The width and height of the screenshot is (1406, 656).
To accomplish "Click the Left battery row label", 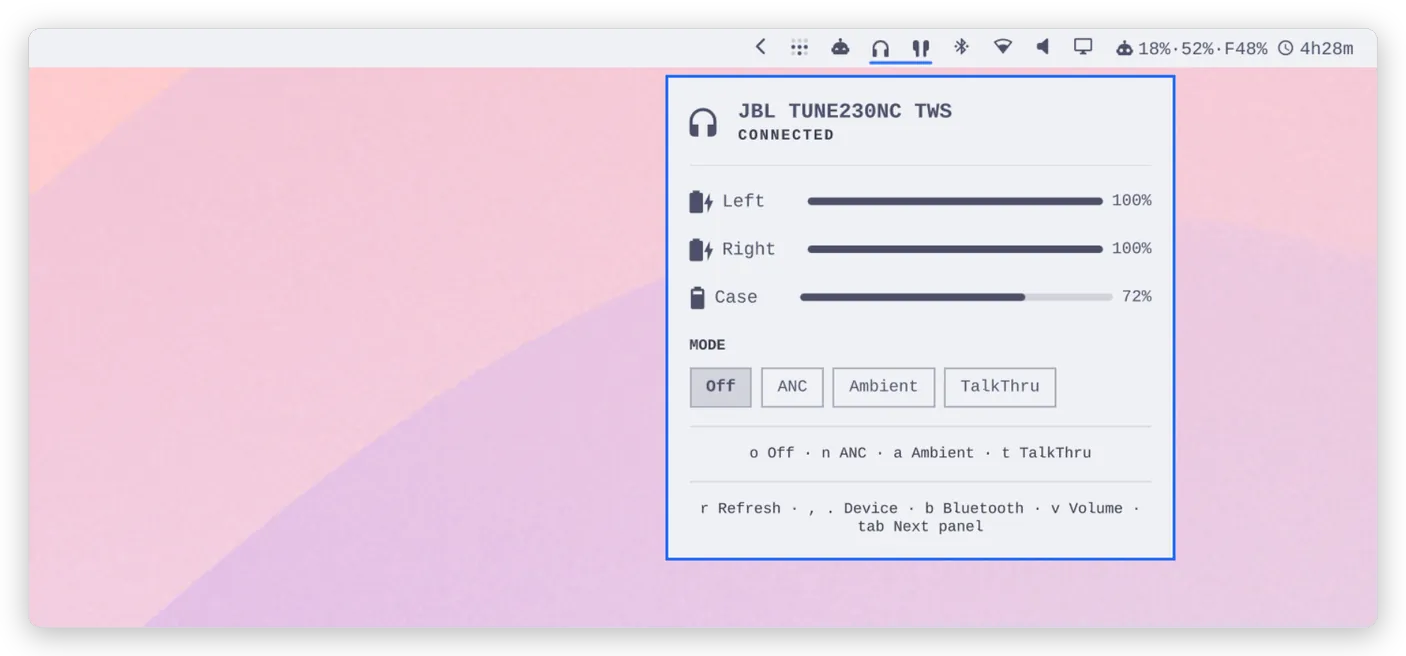I will pyautogui.click(x=743, y=201).
